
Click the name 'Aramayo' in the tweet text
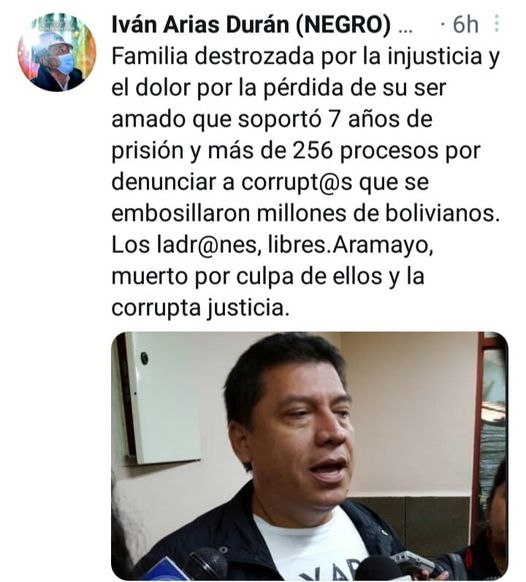click(x=383, y=246)
